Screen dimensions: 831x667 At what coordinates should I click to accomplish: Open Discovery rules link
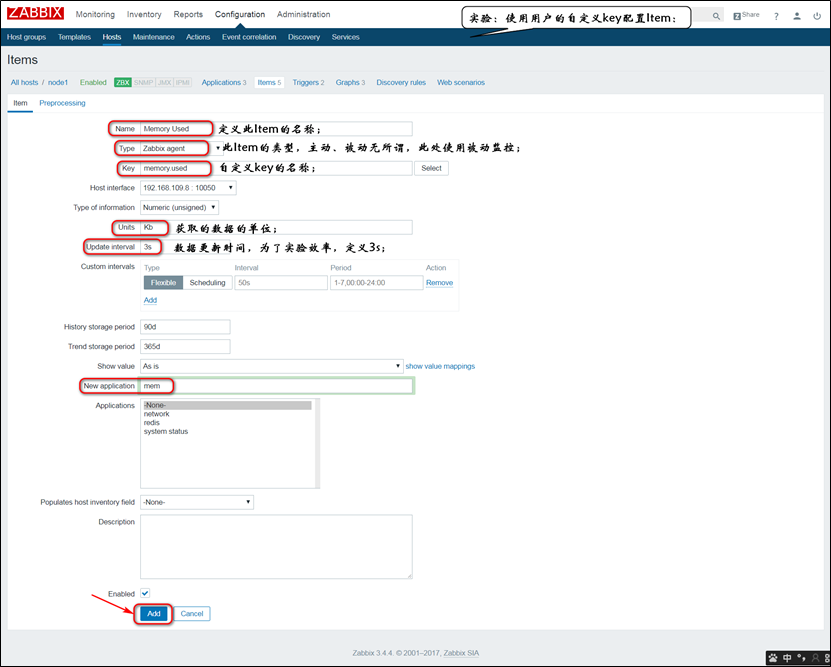[x=401, y=83]
